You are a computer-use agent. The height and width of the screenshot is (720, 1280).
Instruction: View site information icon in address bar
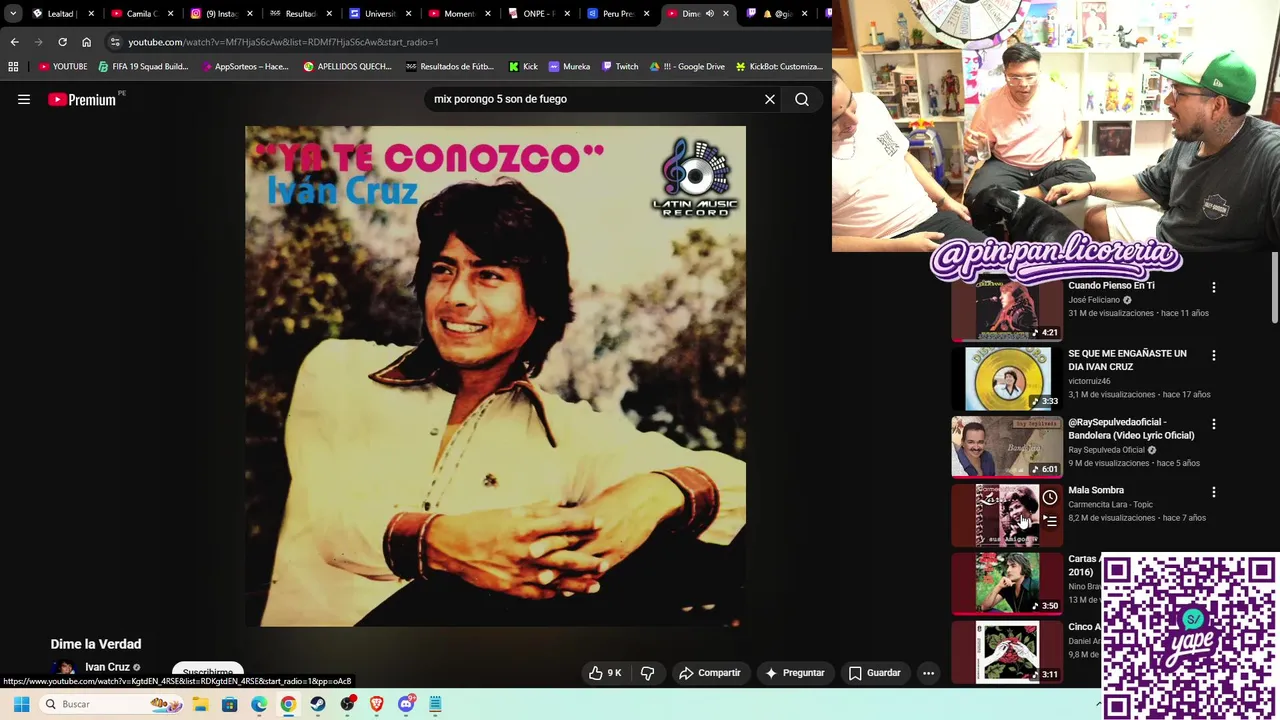pyautogui.click(x=115, y=42)
